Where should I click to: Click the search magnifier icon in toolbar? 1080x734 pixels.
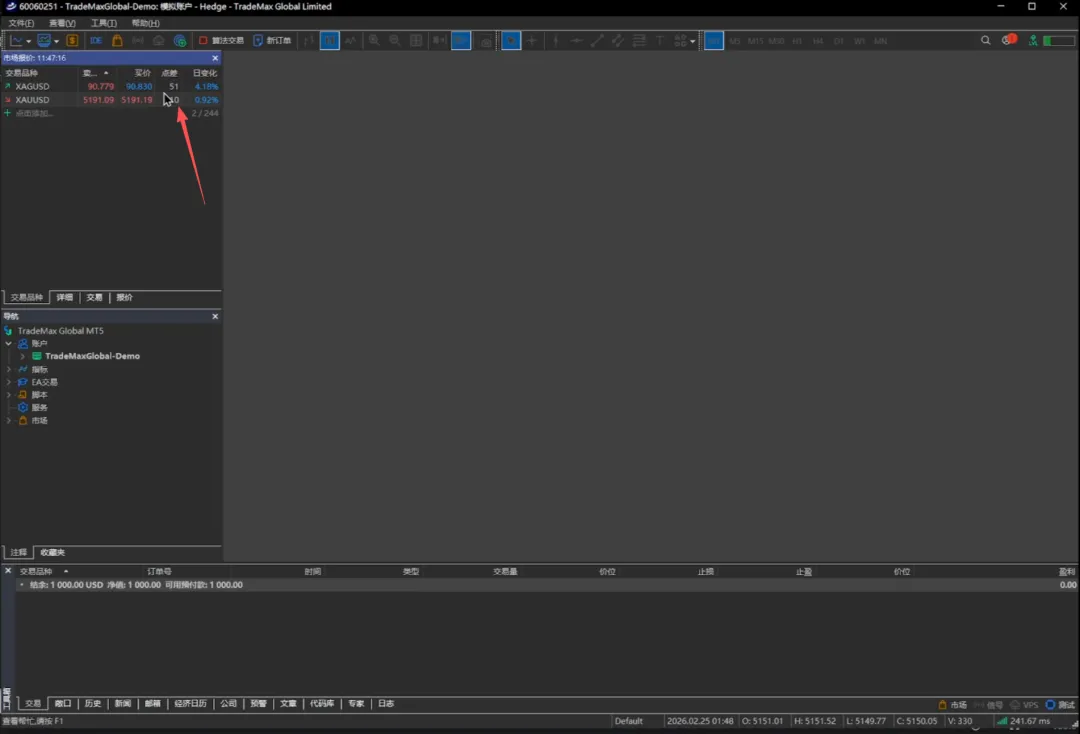(986, 41)
